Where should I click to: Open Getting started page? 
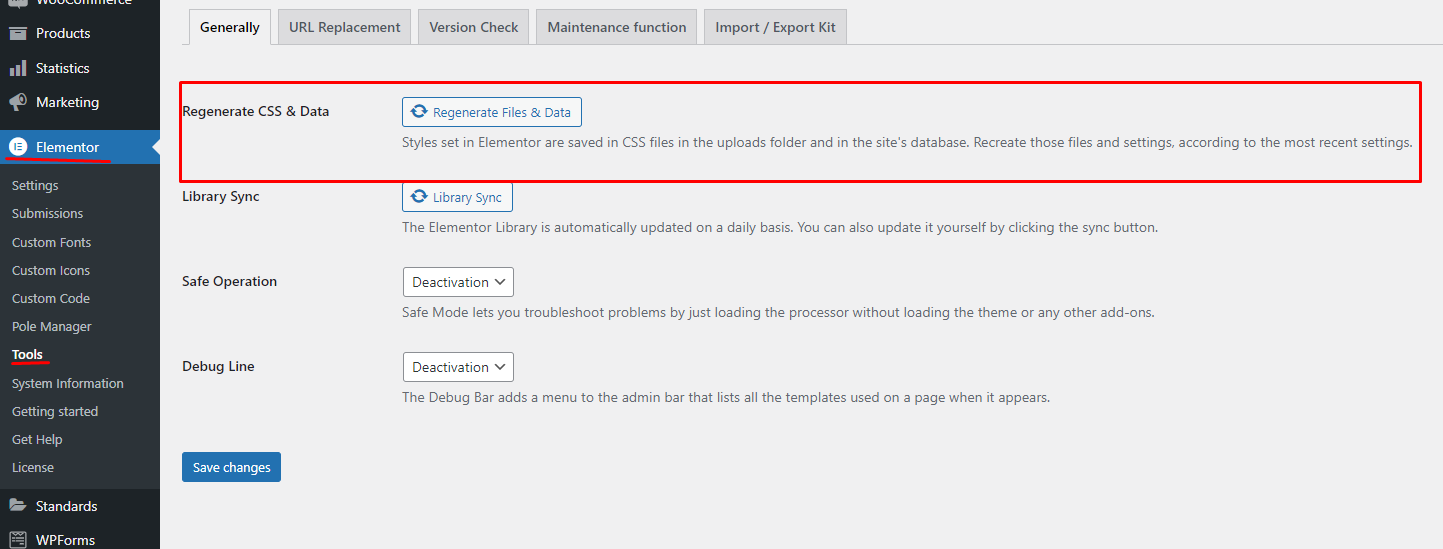(55, 411)
